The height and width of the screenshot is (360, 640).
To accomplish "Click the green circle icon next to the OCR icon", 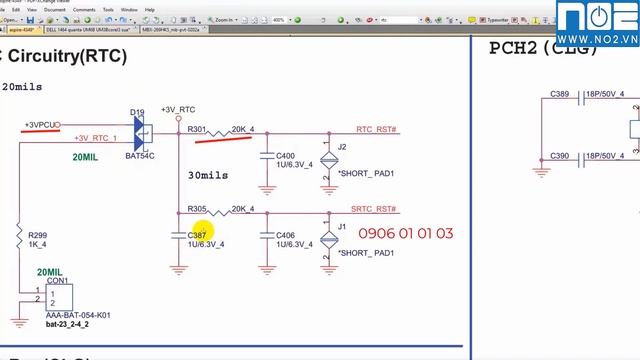I will click(x=87, y=20).
